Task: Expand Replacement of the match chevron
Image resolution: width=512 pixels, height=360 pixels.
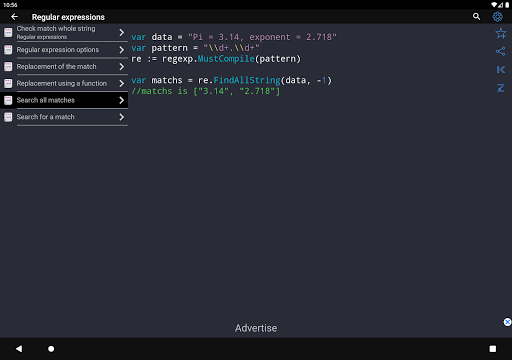Action: [x=122, y=67]
